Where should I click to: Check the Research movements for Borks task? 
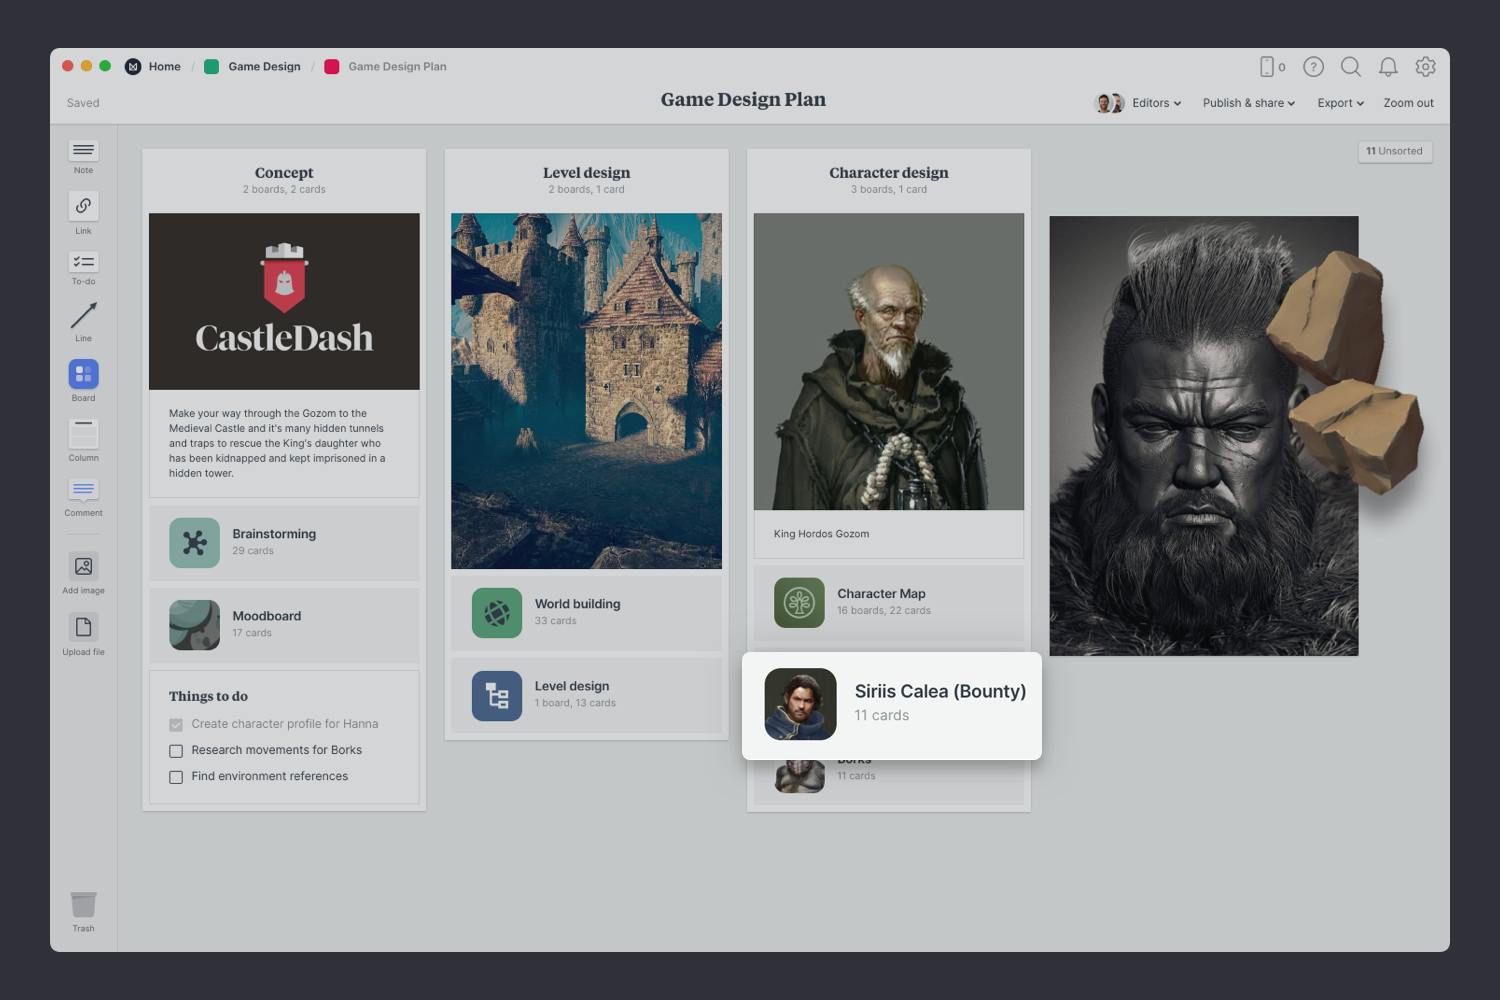[176, 751]
